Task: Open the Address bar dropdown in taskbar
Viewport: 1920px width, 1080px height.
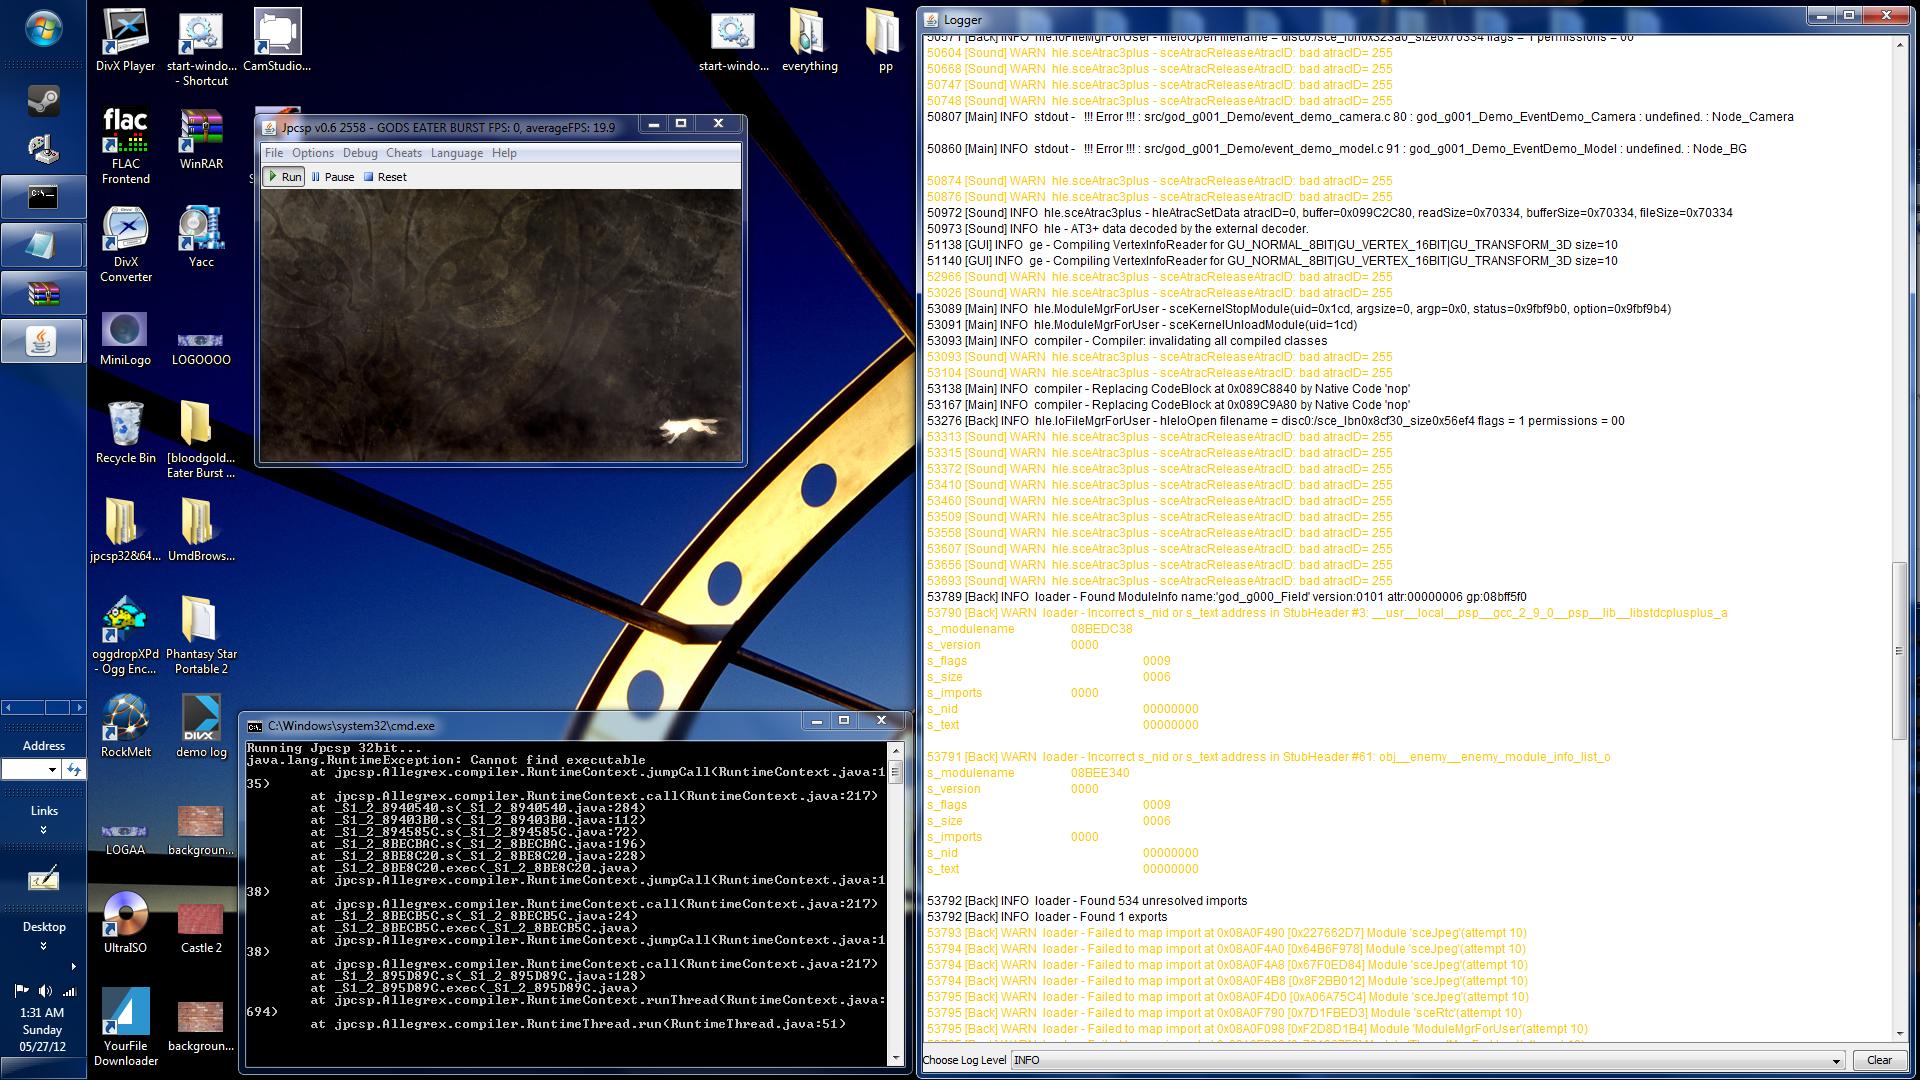Action: coord(52,769)
